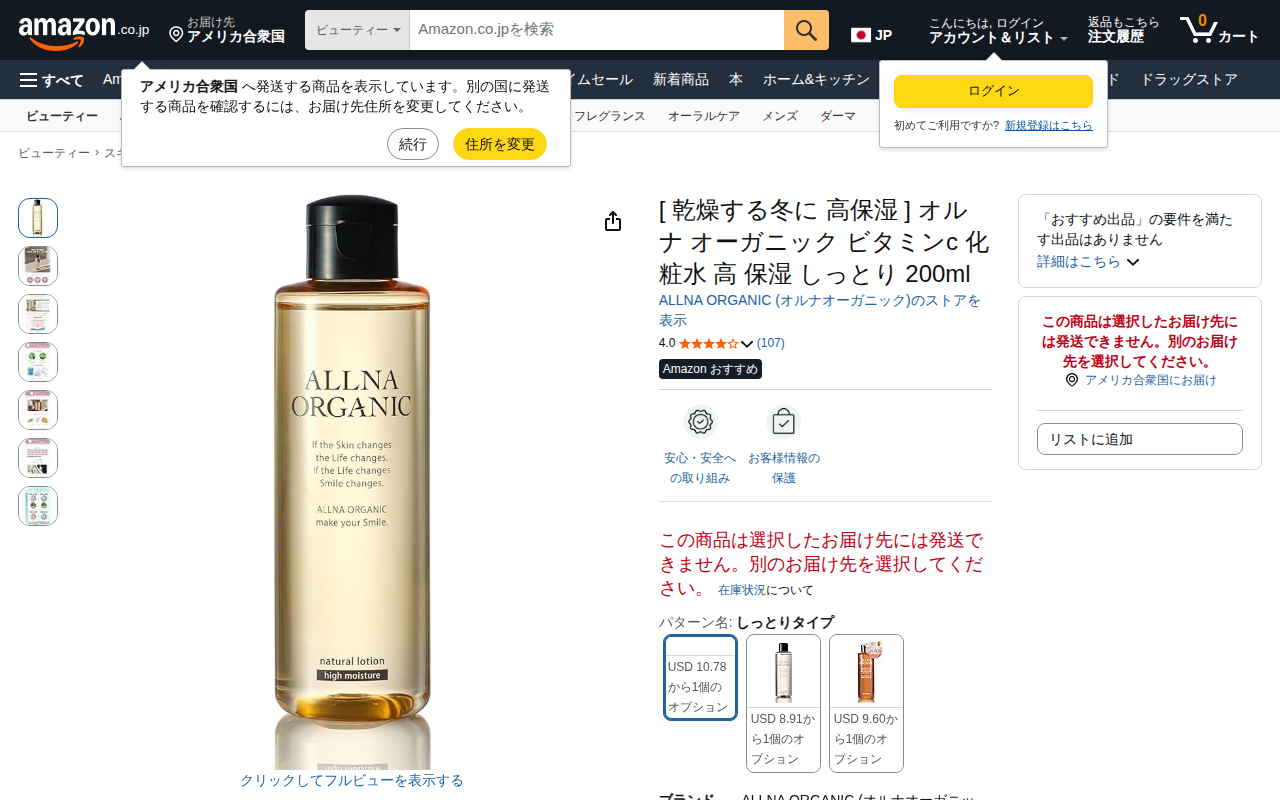Viewport: 1280px width, 800px height.
Task: Expand the star rating dropdown chevron
Action: [x=747, y=344]
